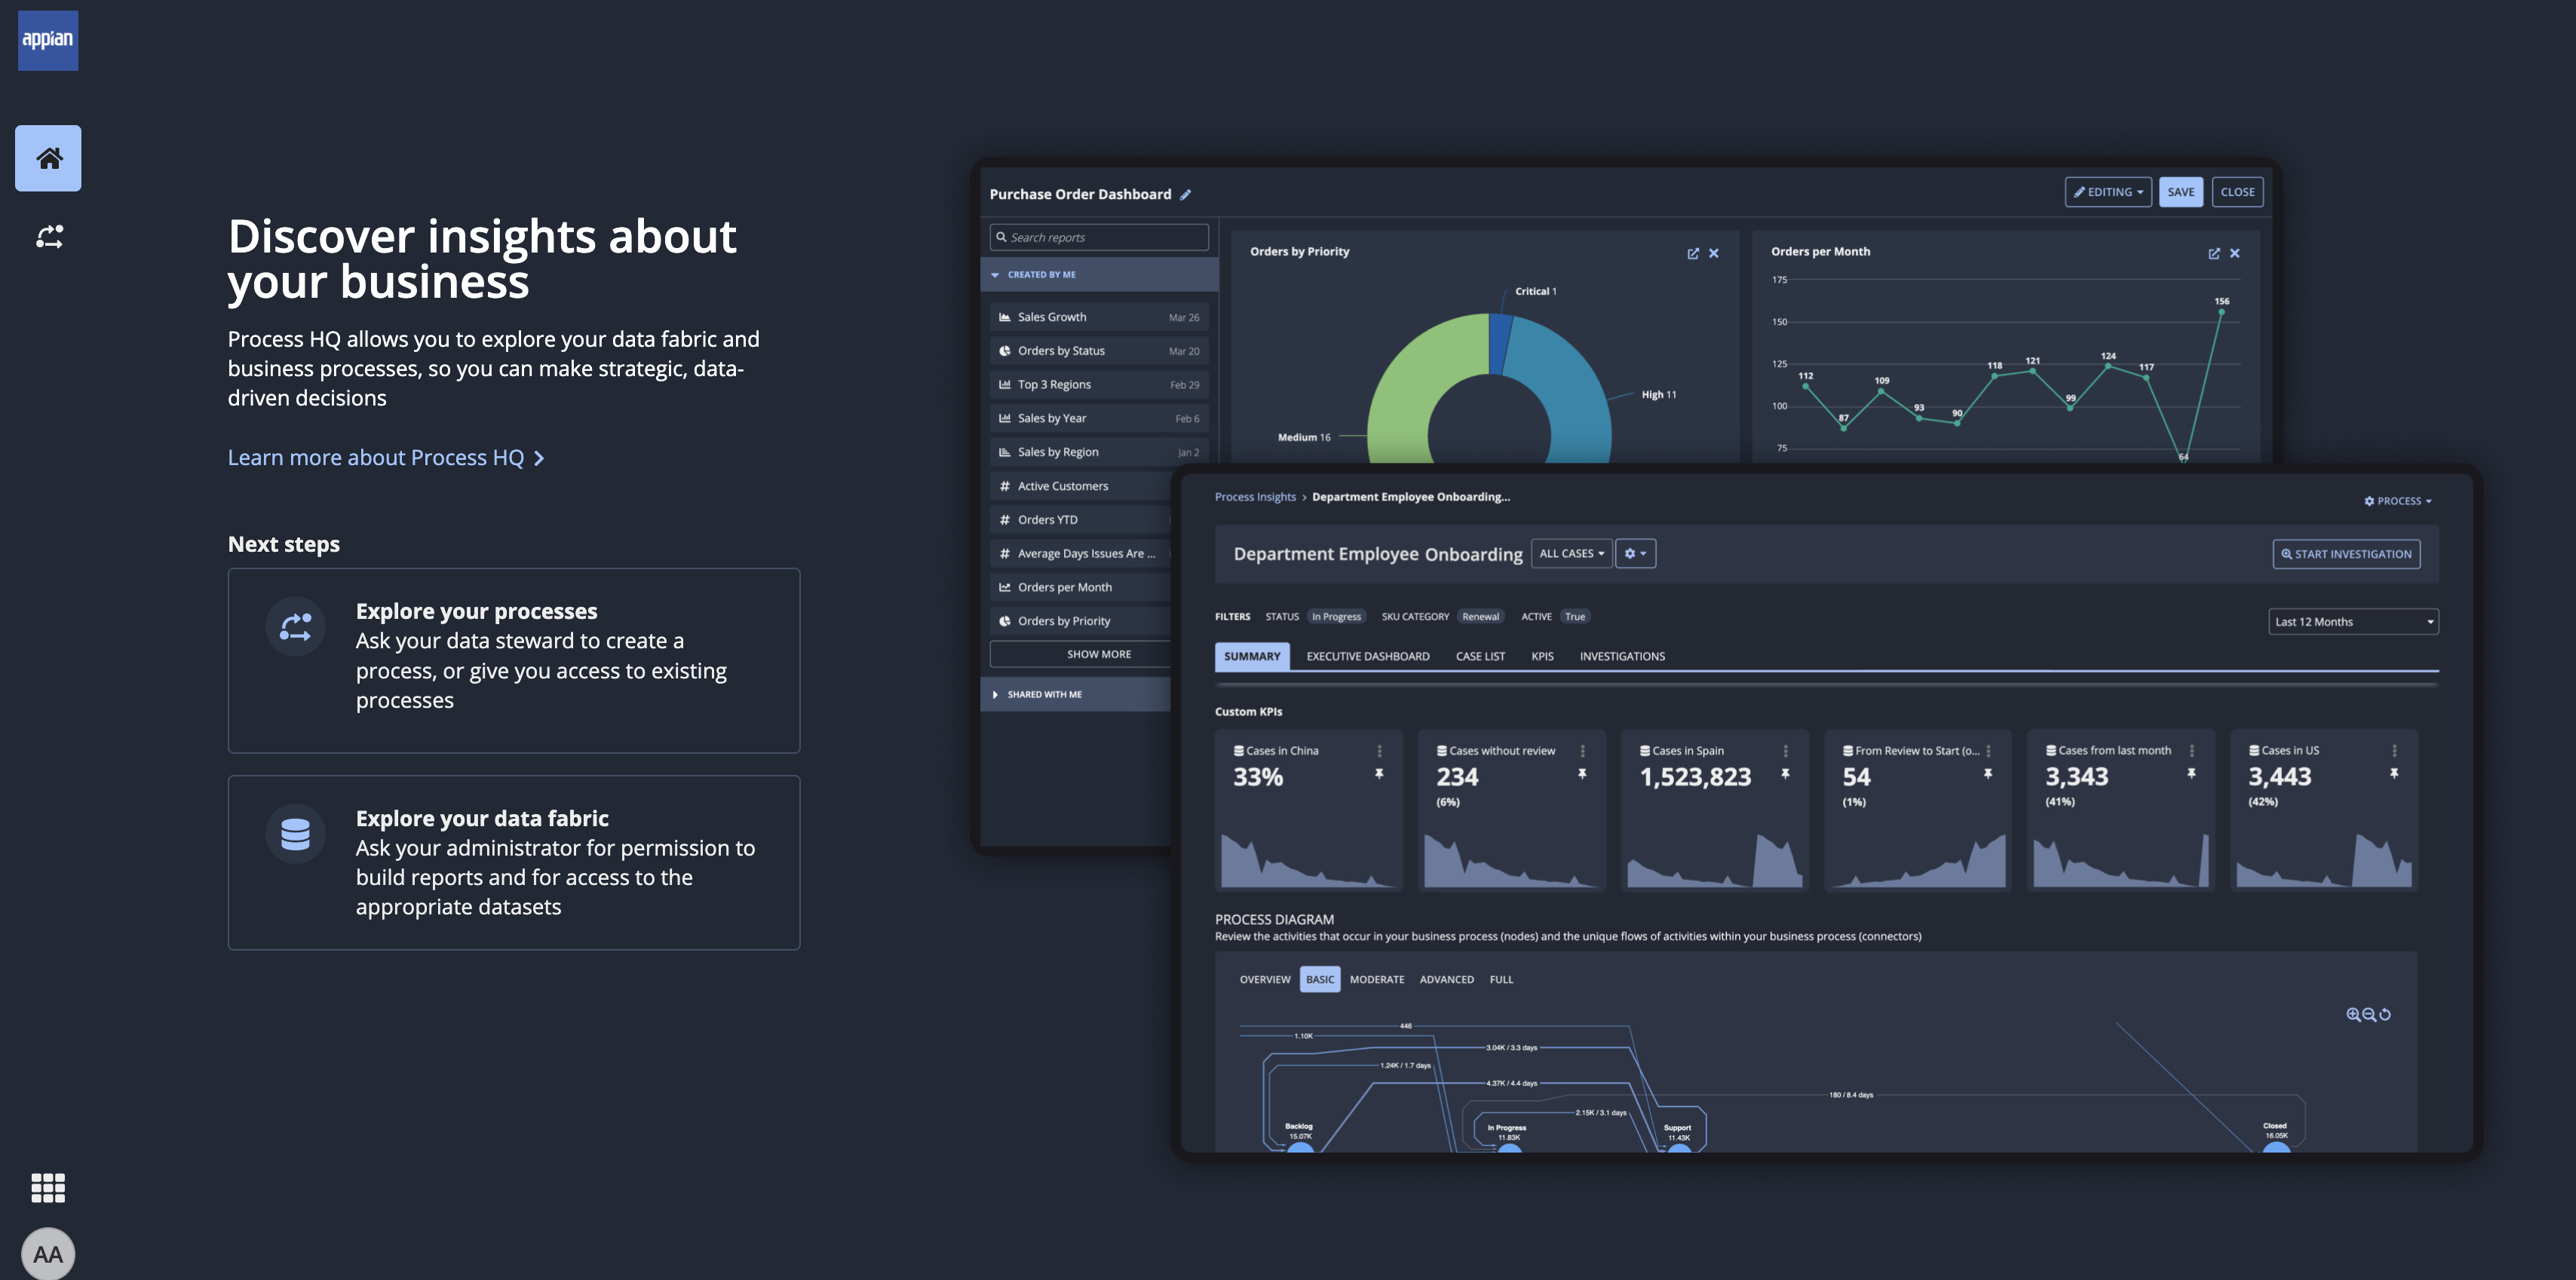
Task: Click the Process Insights breadcrumb link
Action: point(1255,497)
